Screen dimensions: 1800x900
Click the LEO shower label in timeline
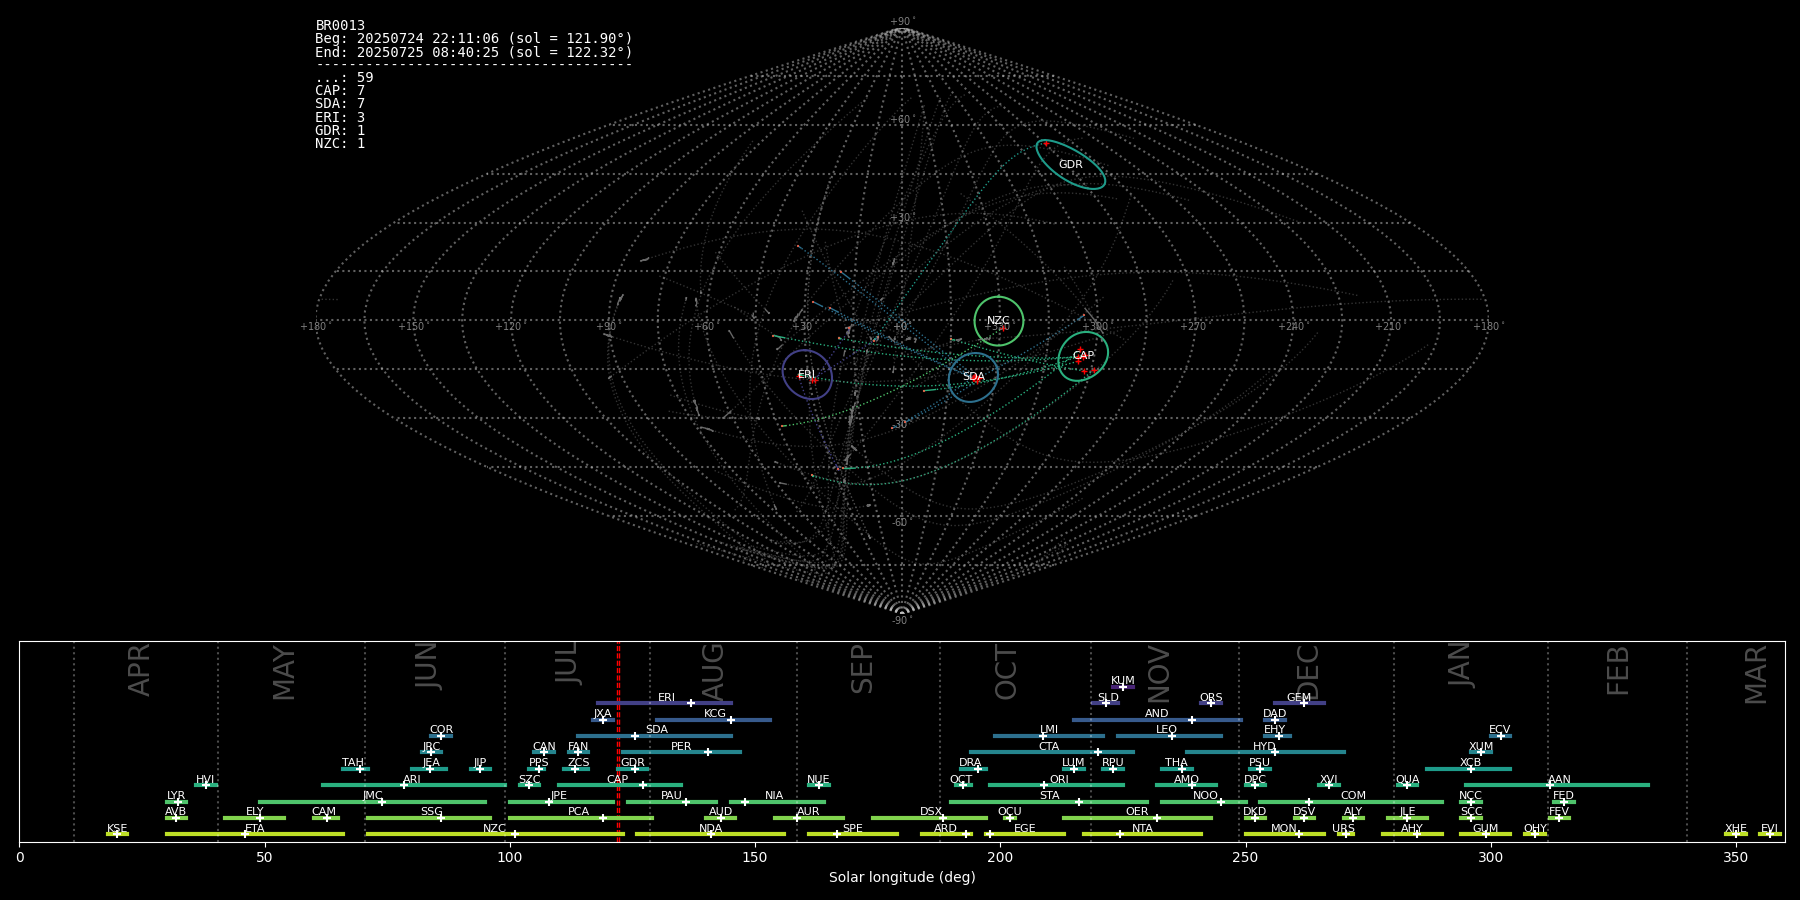(1167, 730)
